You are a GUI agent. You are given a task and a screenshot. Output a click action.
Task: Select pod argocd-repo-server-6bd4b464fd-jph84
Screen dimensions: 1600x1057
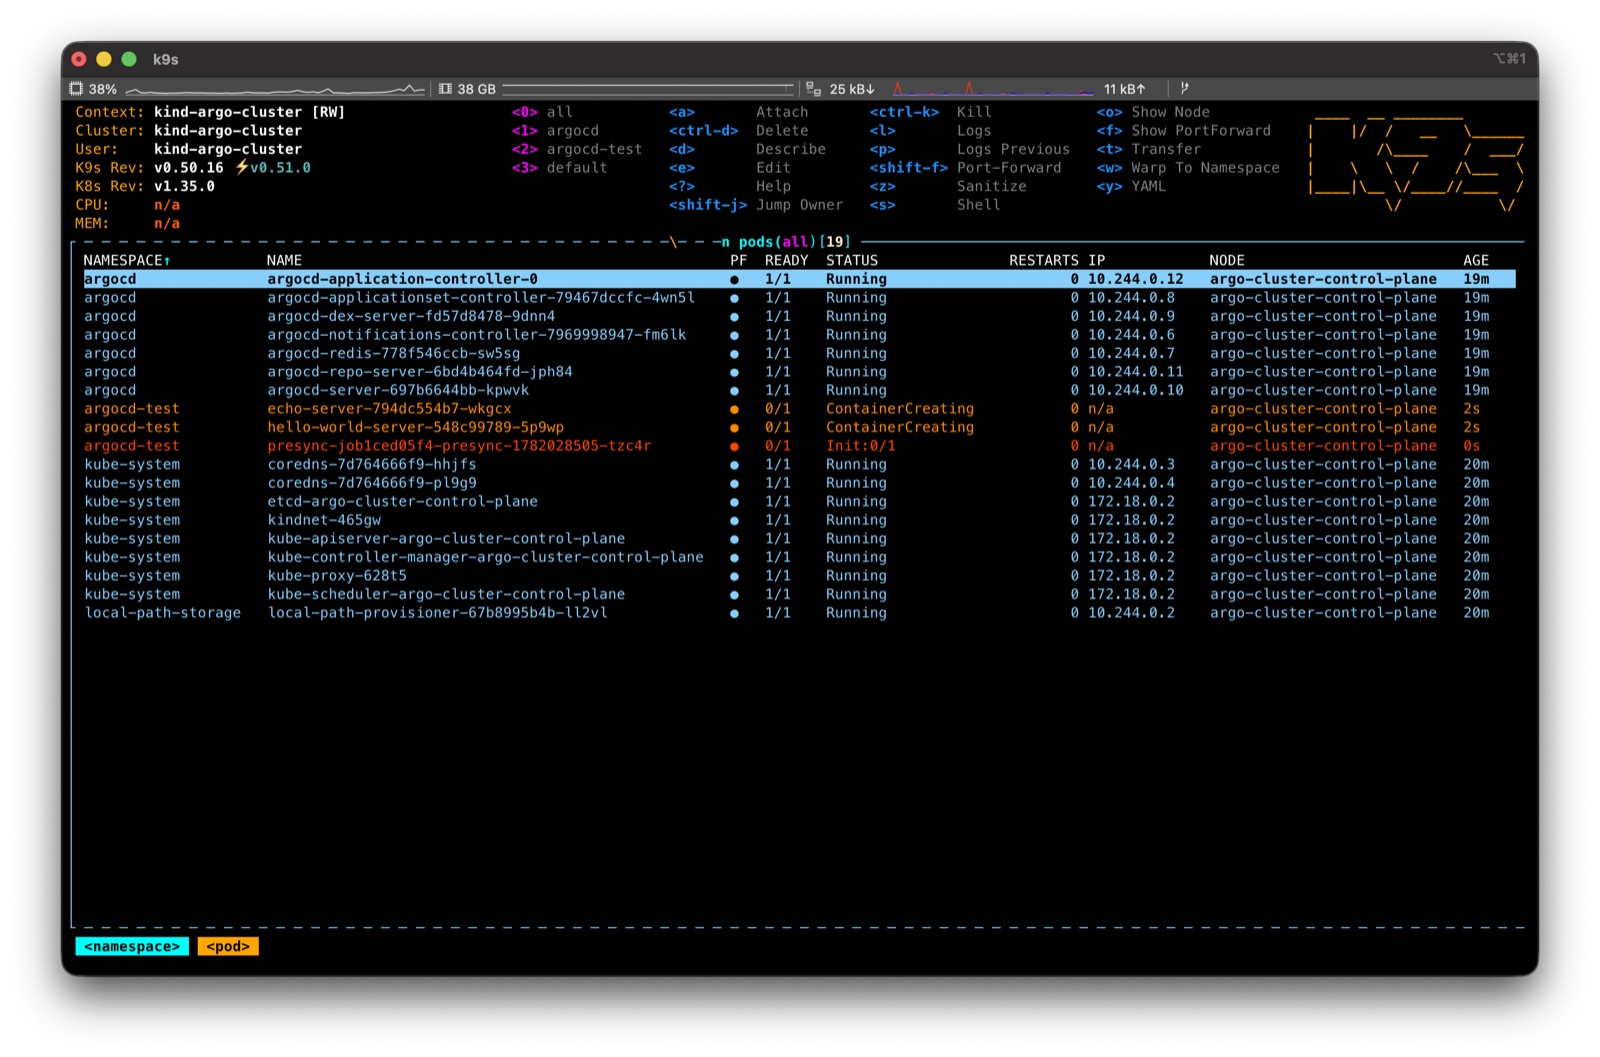799,372
